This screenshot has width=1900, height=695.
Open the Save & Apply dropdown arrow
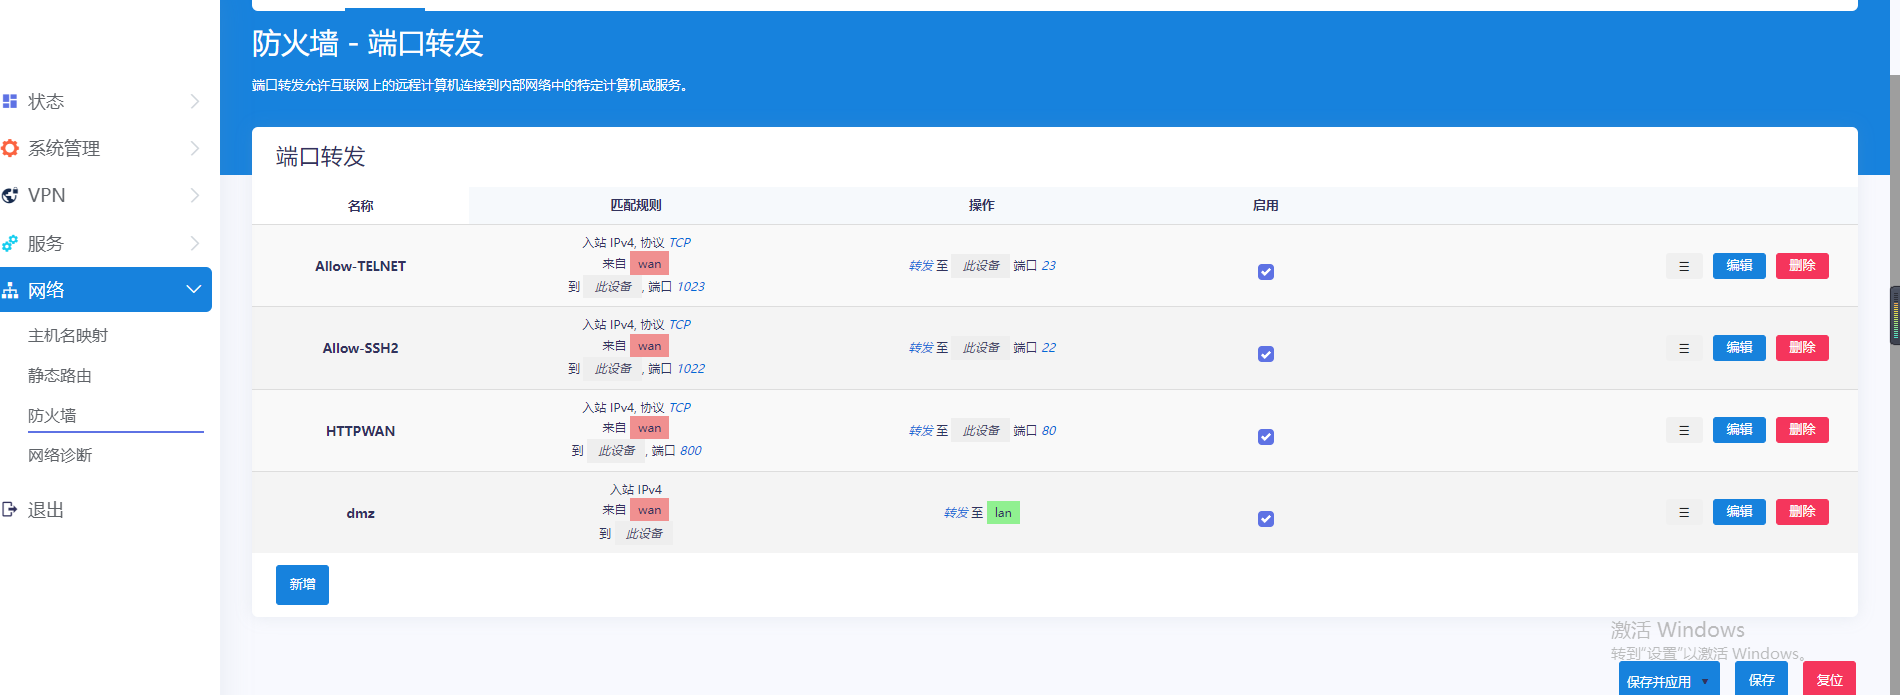(1705, 682)
